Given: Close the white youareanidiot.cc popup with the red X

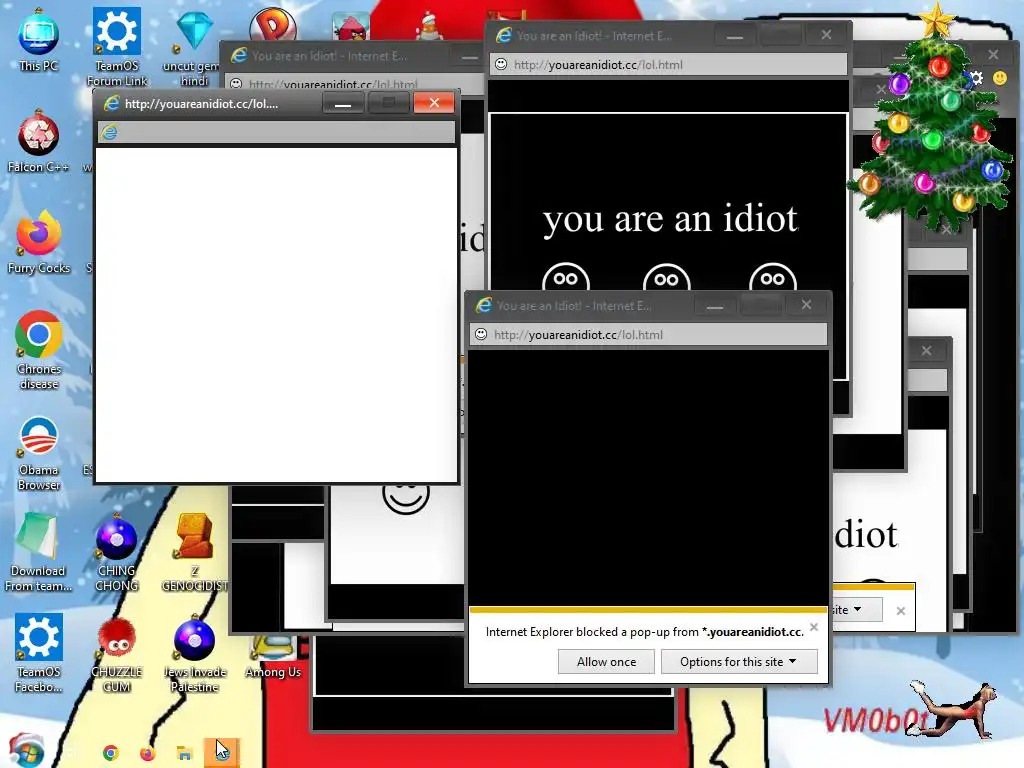Looking at the screenshot, I should [434, 103].
